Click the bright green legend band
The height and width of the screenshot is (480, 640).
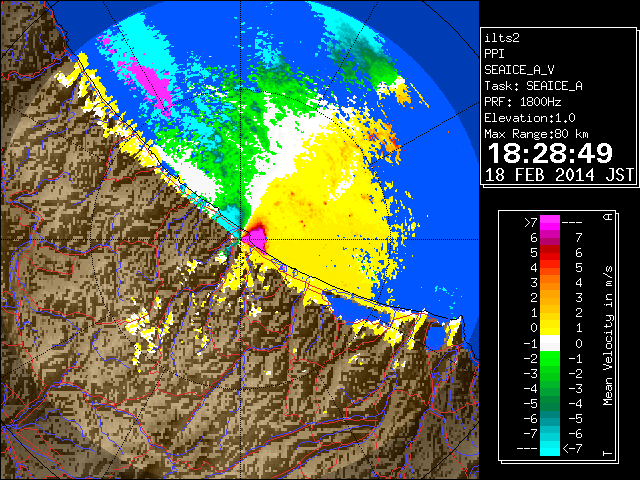(550, 358)
